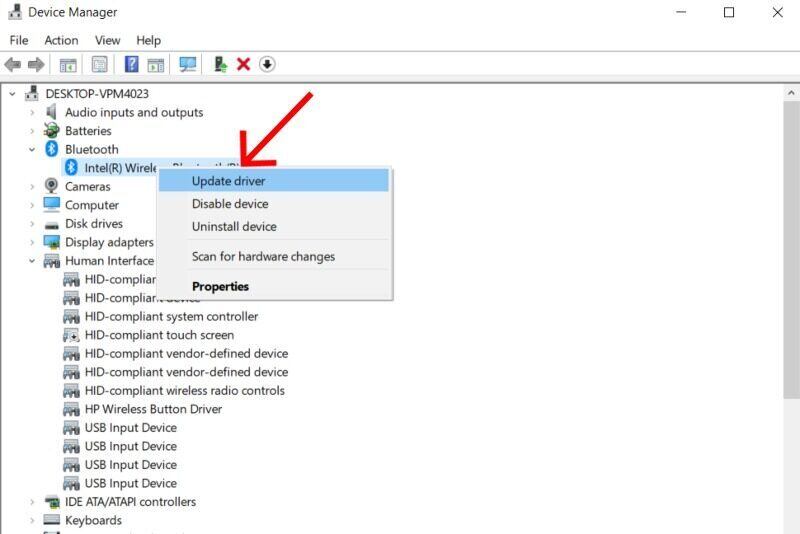Click the Update device driver toolbar icon
Image resolution: width=800 pixels, height=534 pixels.
(x=220, y=64)
